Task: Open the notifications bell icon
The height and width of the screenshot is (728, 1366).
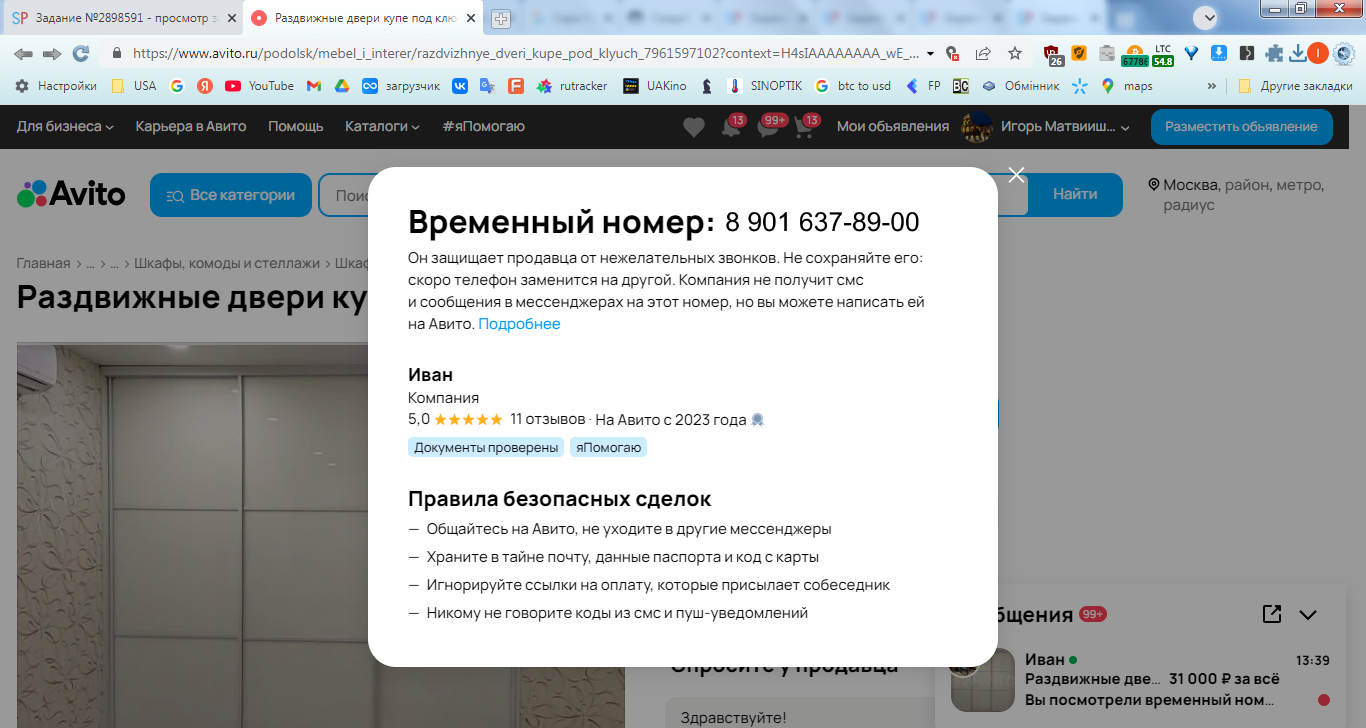Action: click(x=731, y=128)
